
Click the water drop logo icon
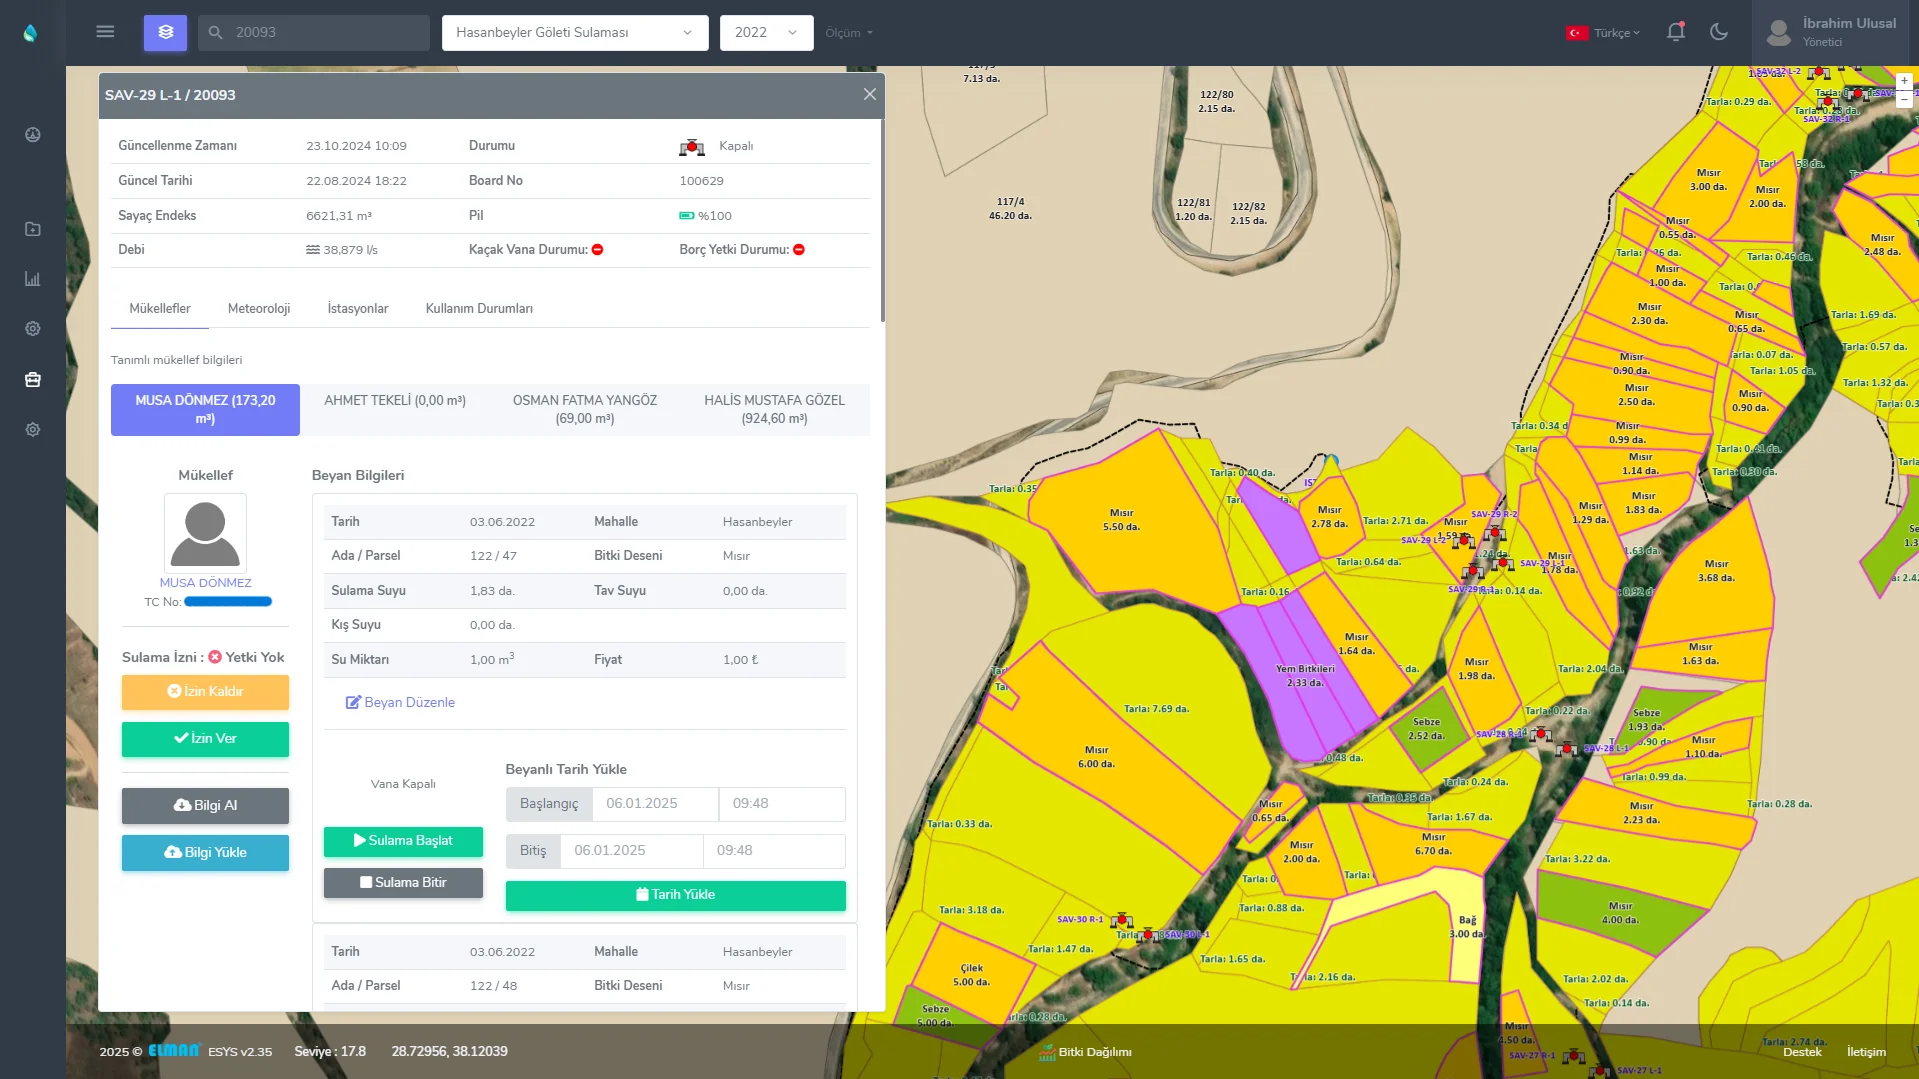pyautogui.click(x=31, y=33)
